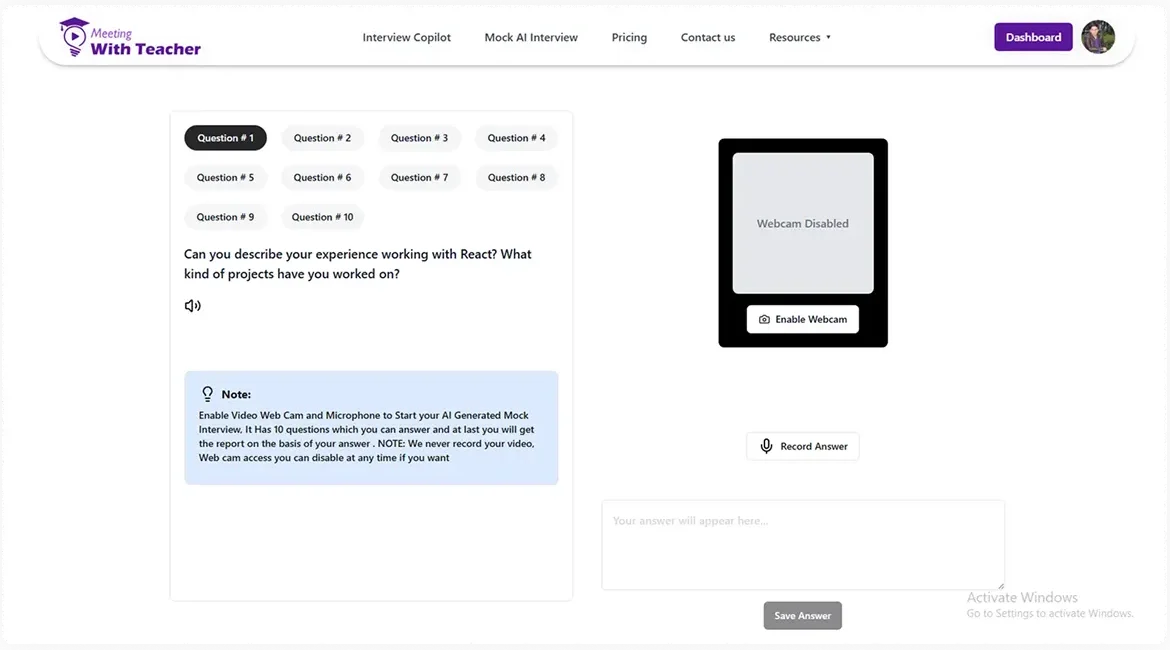Switch to Question # 2
This screenshot has width=1170, height=650.
point(322,138)
